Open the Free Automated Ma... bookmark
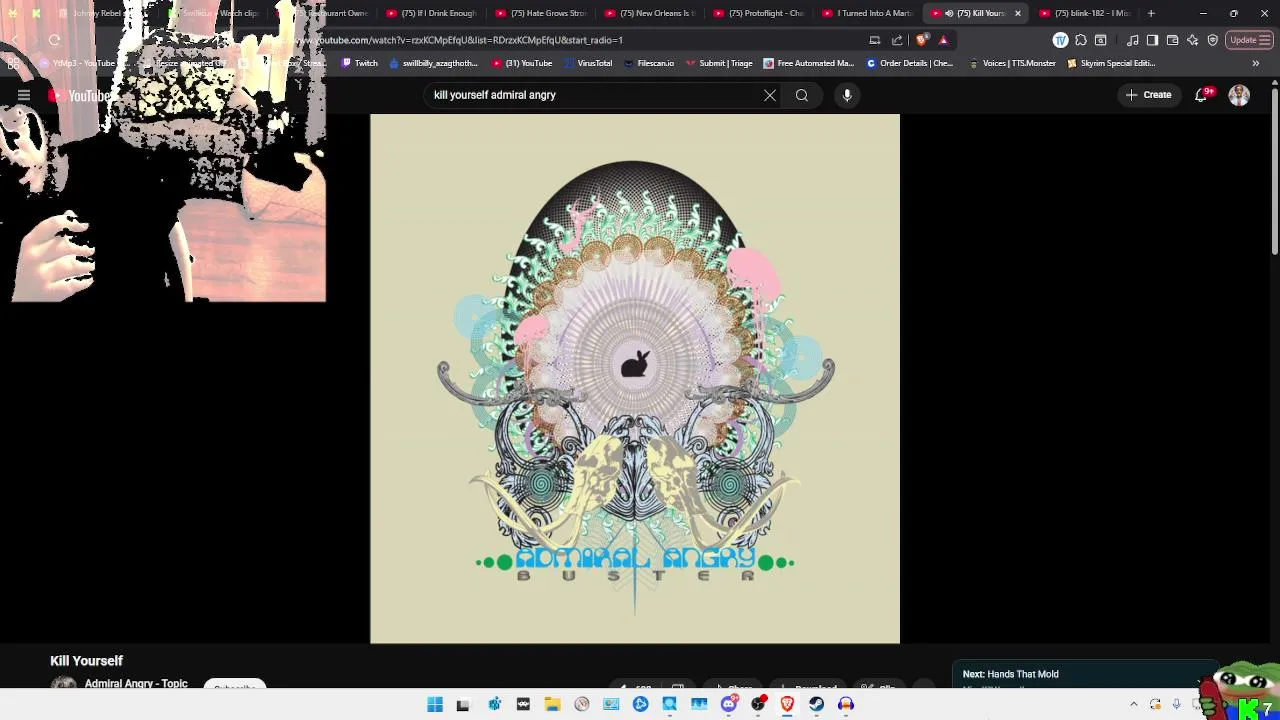The width and height of the screenshot is (1280, 720). click(x=808, y=63)
